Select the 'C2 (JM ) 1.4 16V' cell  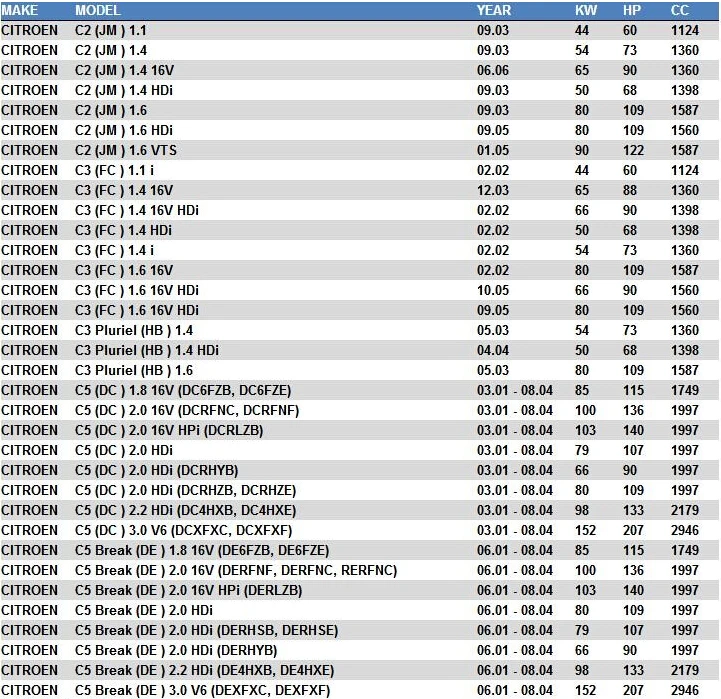(124, 70)
